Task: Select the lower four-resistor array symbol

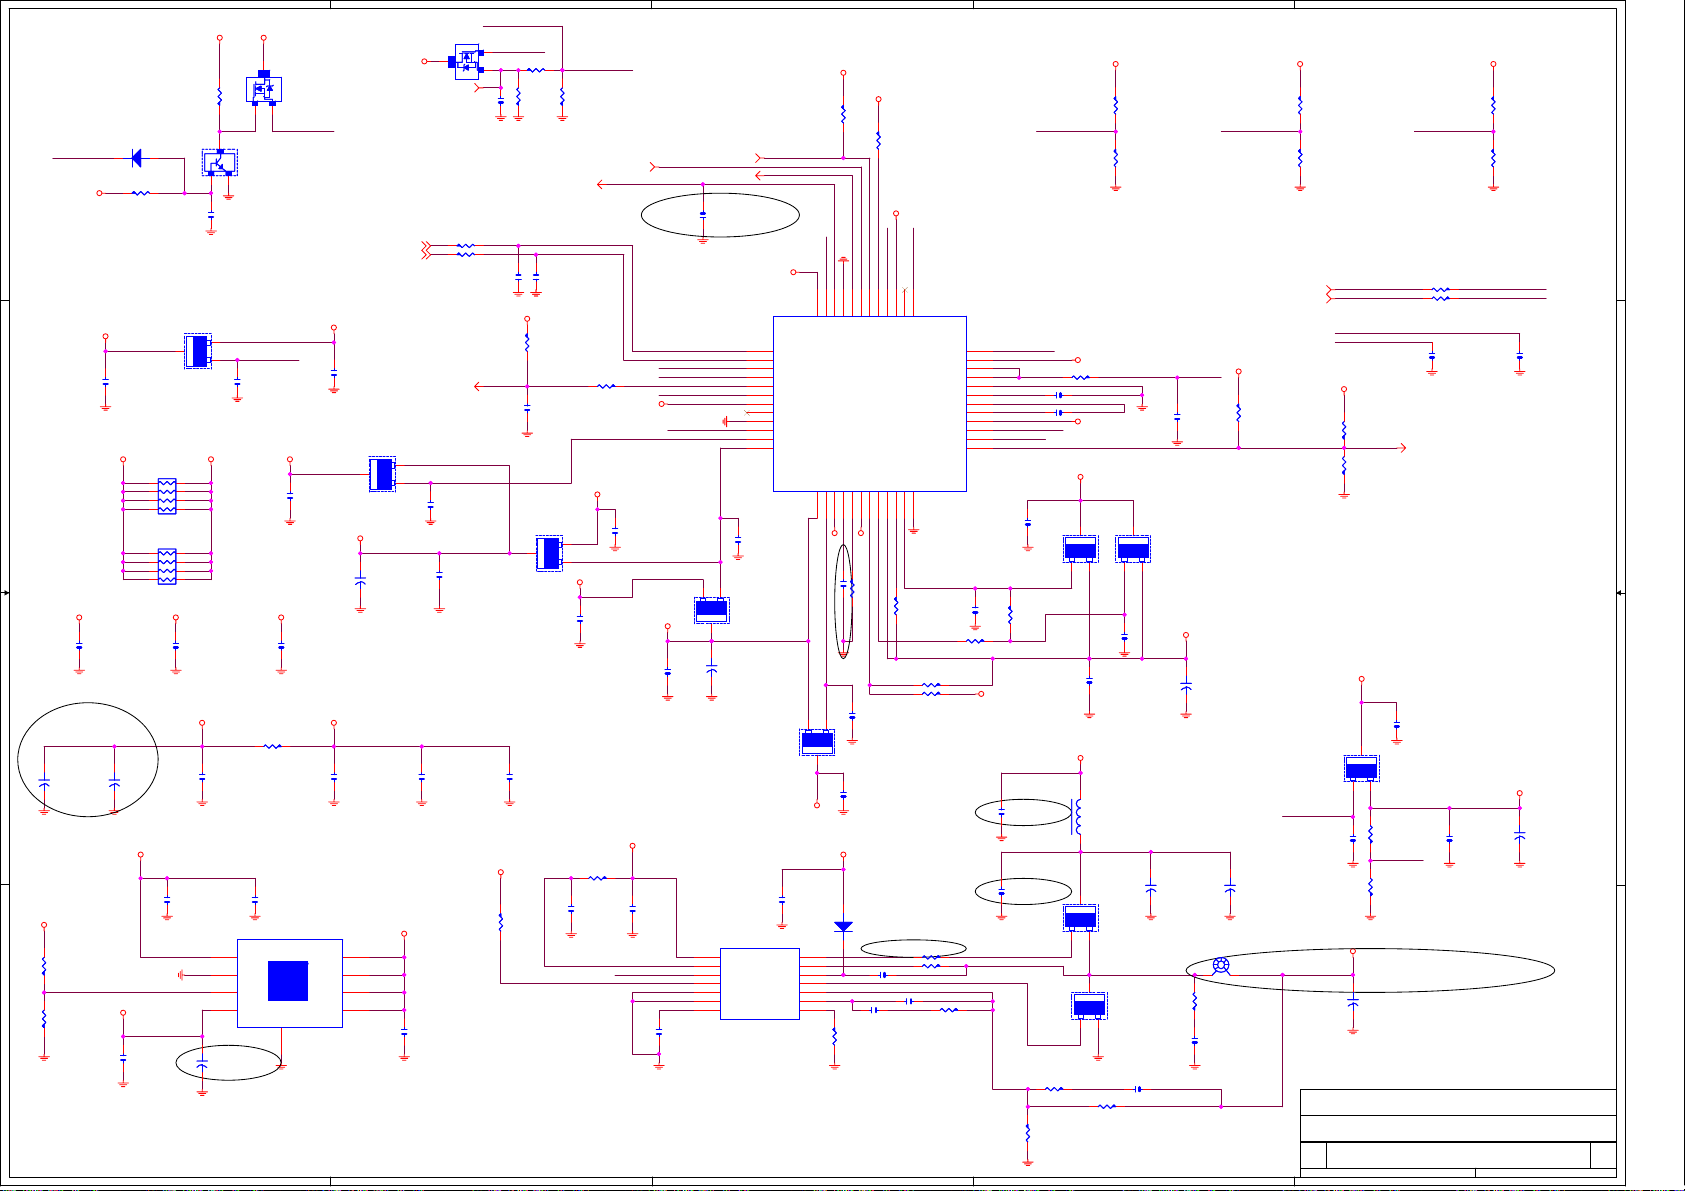Action: 167,566
